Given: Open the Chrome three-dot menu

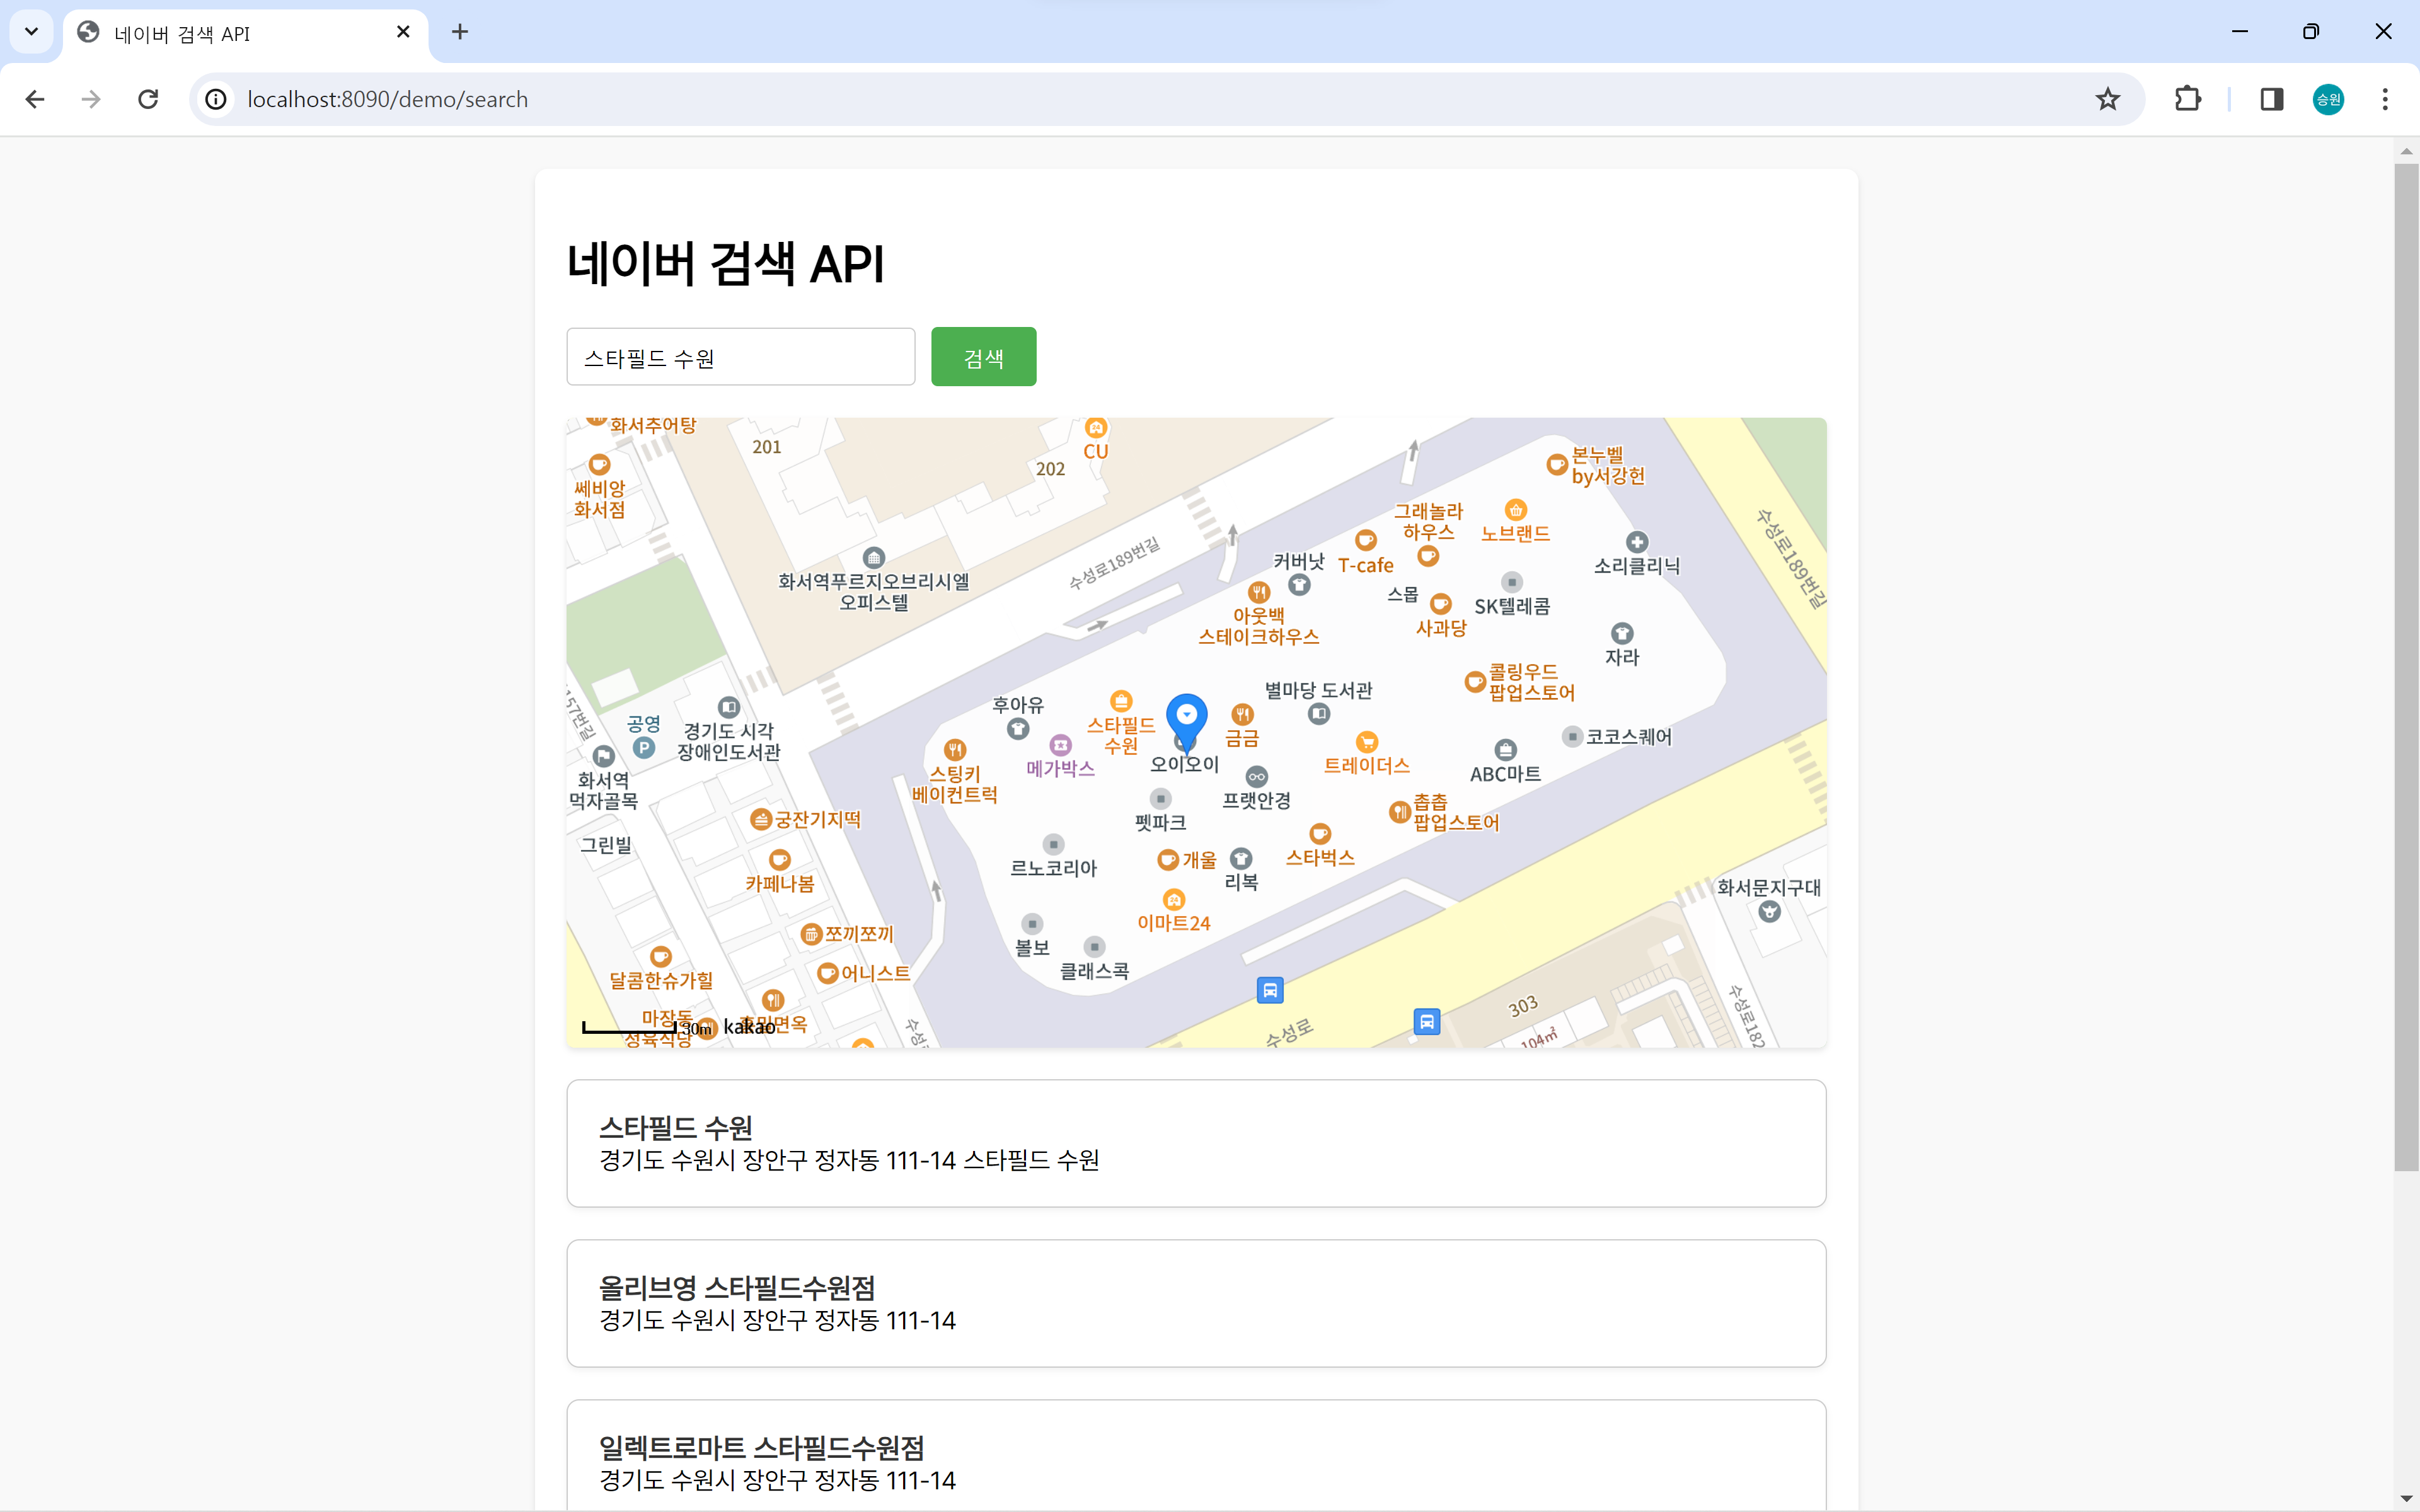Looking at the screenshot, I should coord(2385,99).
